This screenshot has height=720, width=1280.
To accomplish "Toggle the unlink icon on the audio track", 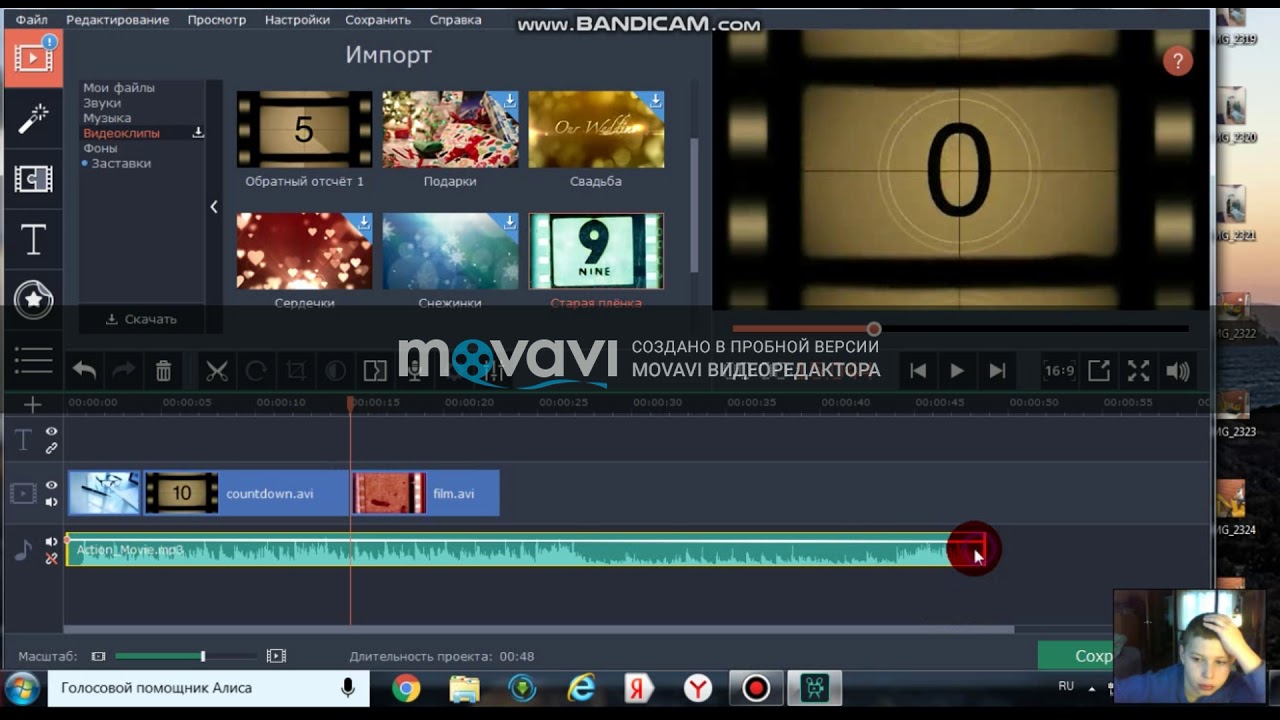I will click(x=51, y=559).
